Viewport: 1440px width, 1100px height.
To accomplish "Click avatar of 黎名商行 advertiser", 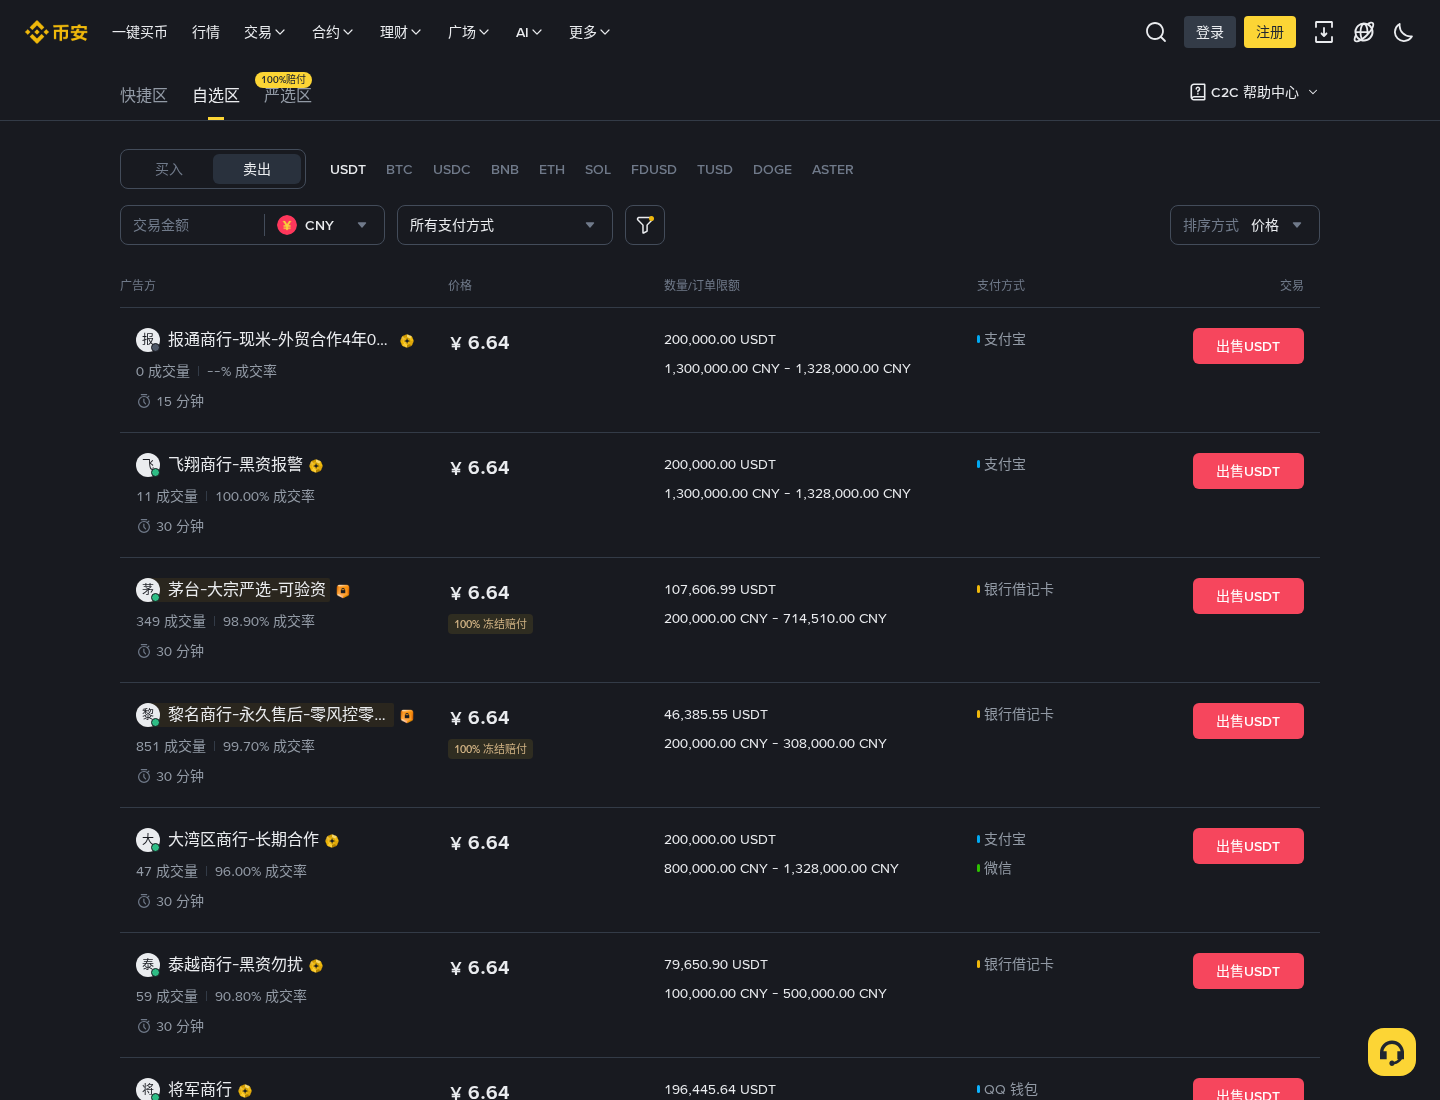I will point(148,715).
